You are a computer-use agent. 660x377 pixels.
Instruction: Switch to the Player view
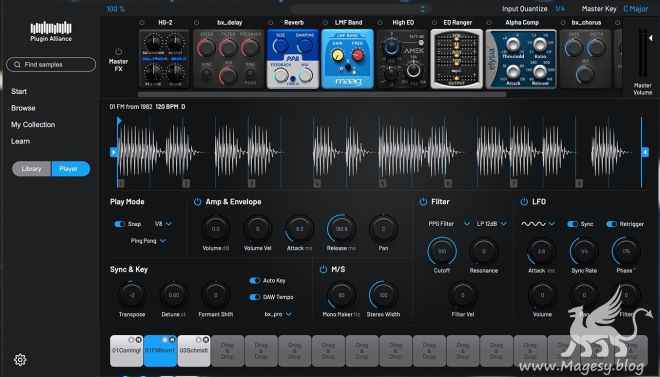[x=70, y=169]
